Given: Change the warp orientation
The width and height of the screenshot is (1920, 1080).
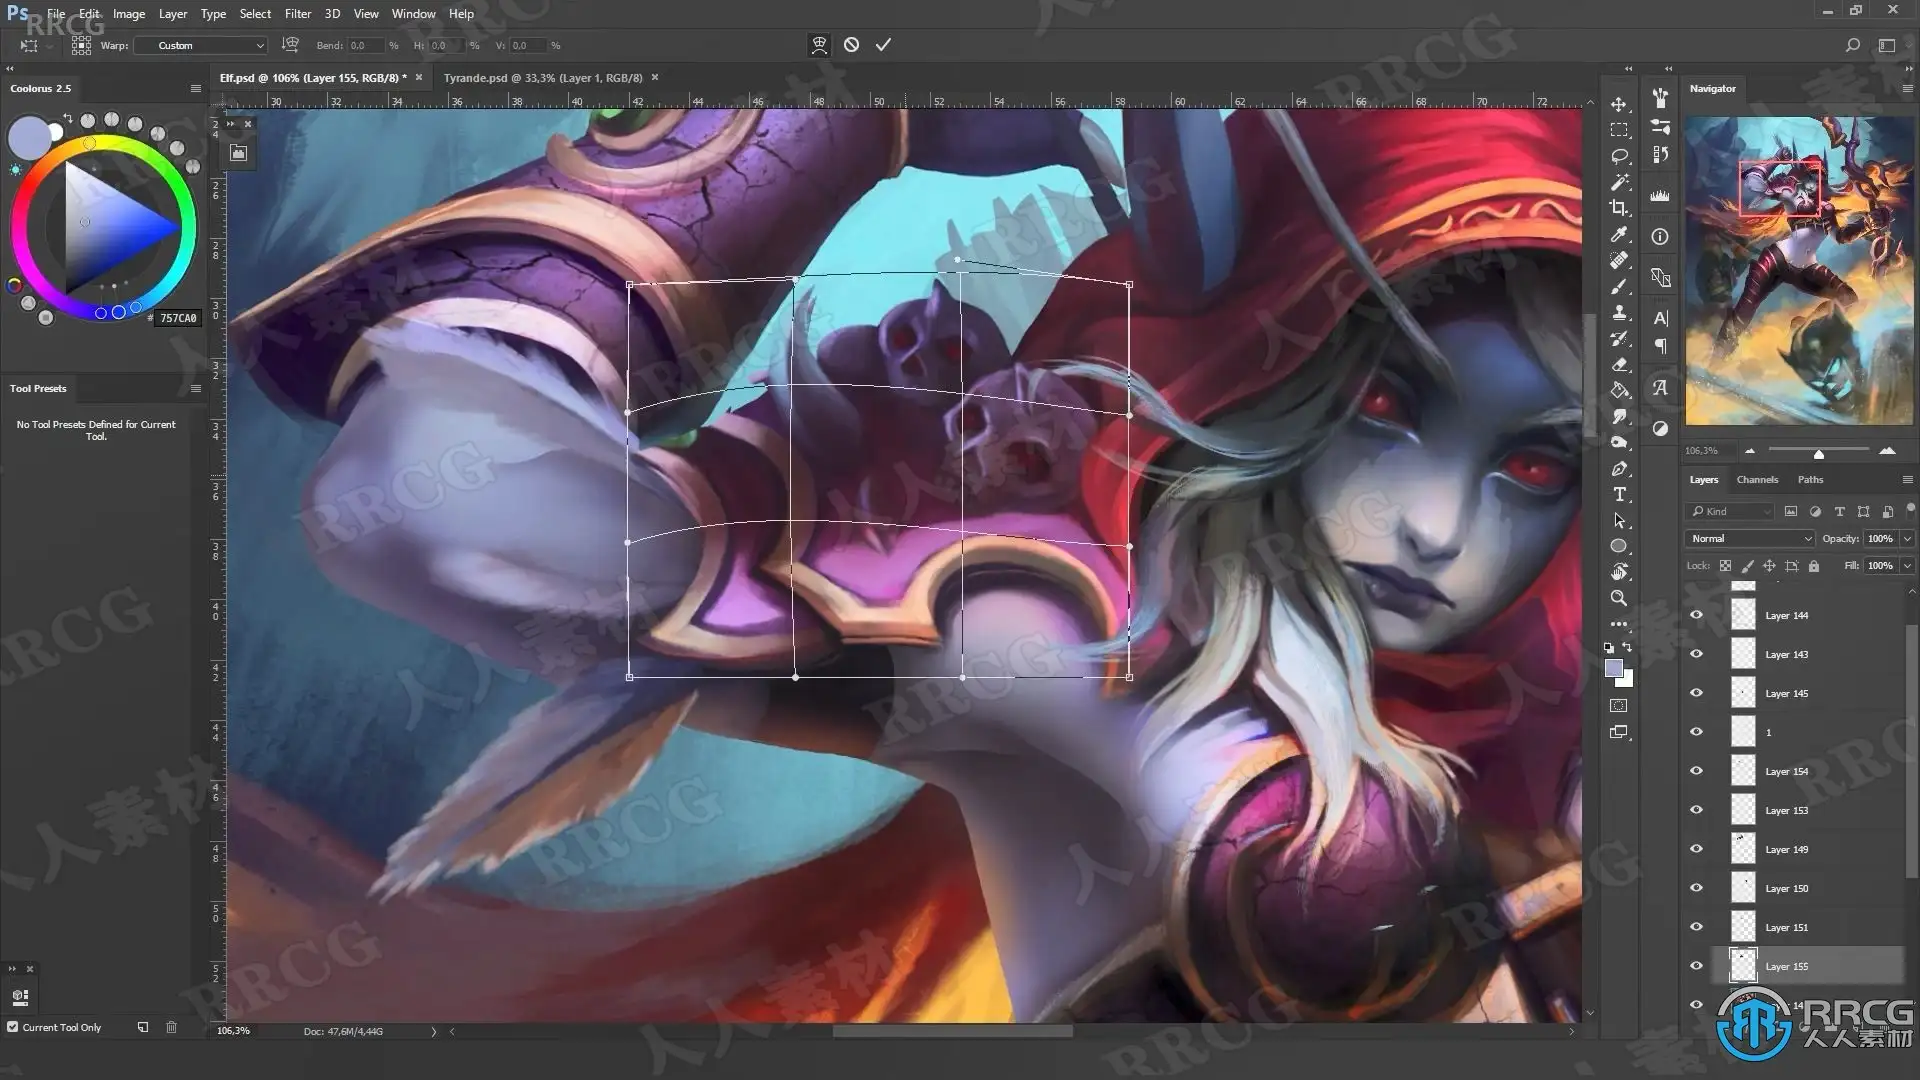Looking at the screenshot, I should tap(290, 45).
